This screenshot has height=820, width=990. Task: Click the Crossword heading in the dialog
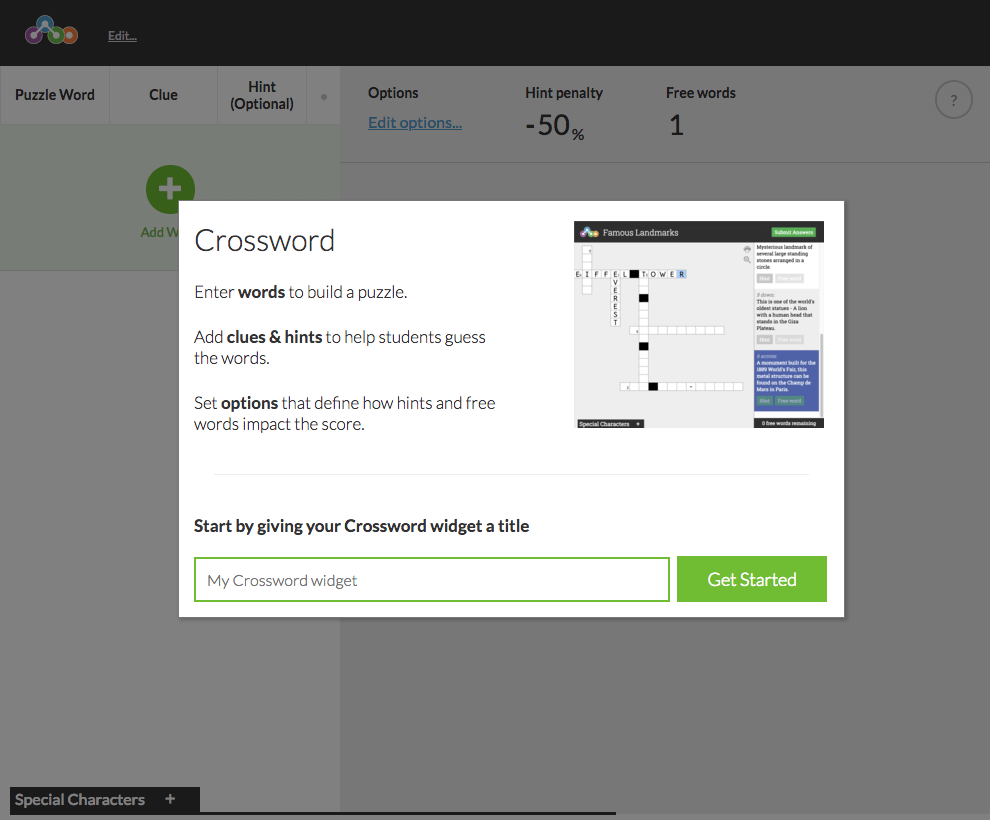pyautogui.click(x=264, y=240)
